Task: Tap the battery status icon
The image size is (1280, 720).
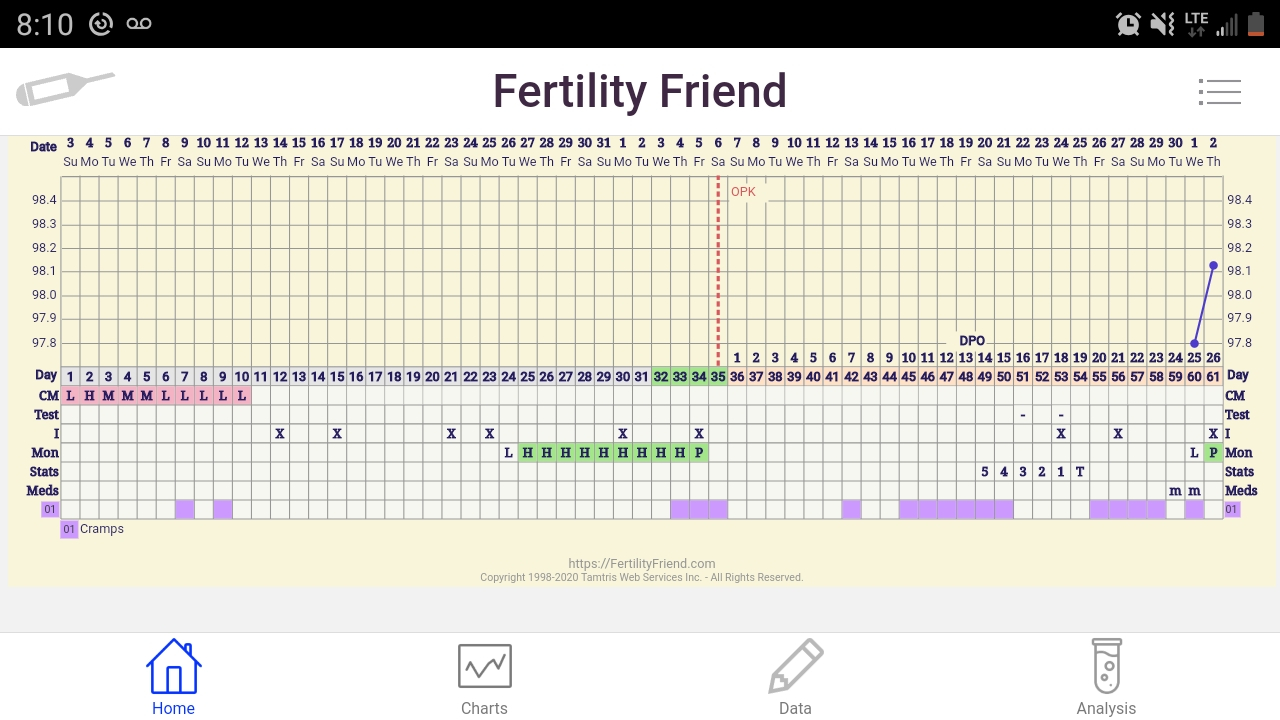Action: [1256, 24]
